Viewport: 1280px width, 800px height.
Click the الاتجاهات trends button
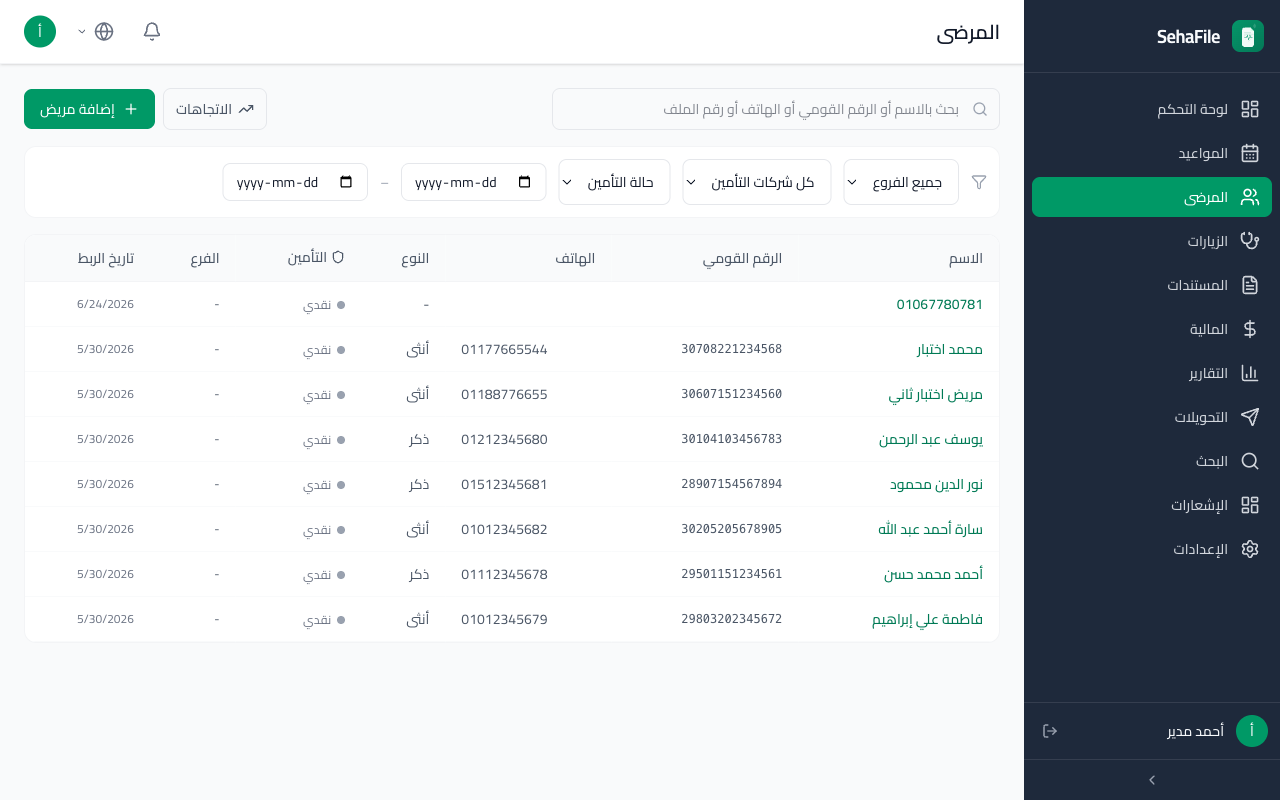[215, 109]
